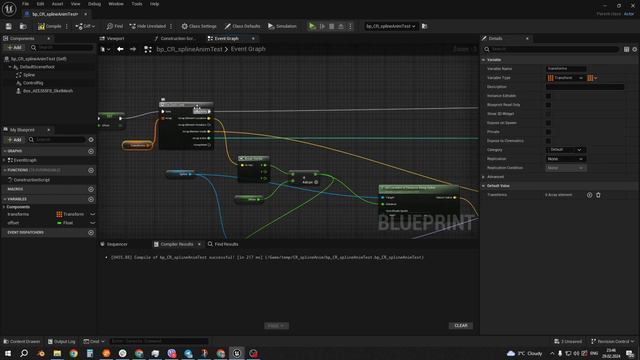Open the Diff dropdown

pos(85,26)
